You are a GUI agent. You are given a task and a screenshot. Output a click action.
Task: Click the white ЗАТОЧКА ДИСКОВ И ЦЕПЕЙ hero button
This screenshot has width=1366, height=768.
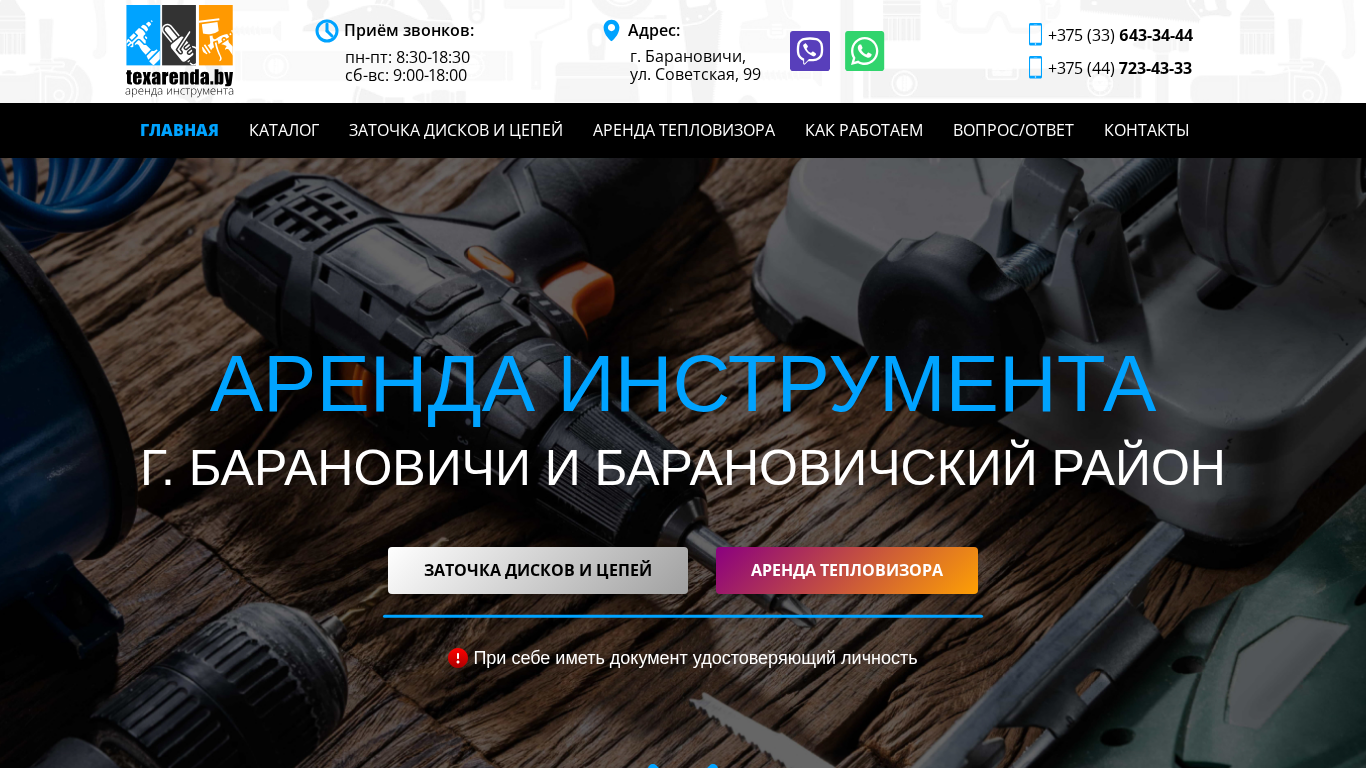pos(538,570)
